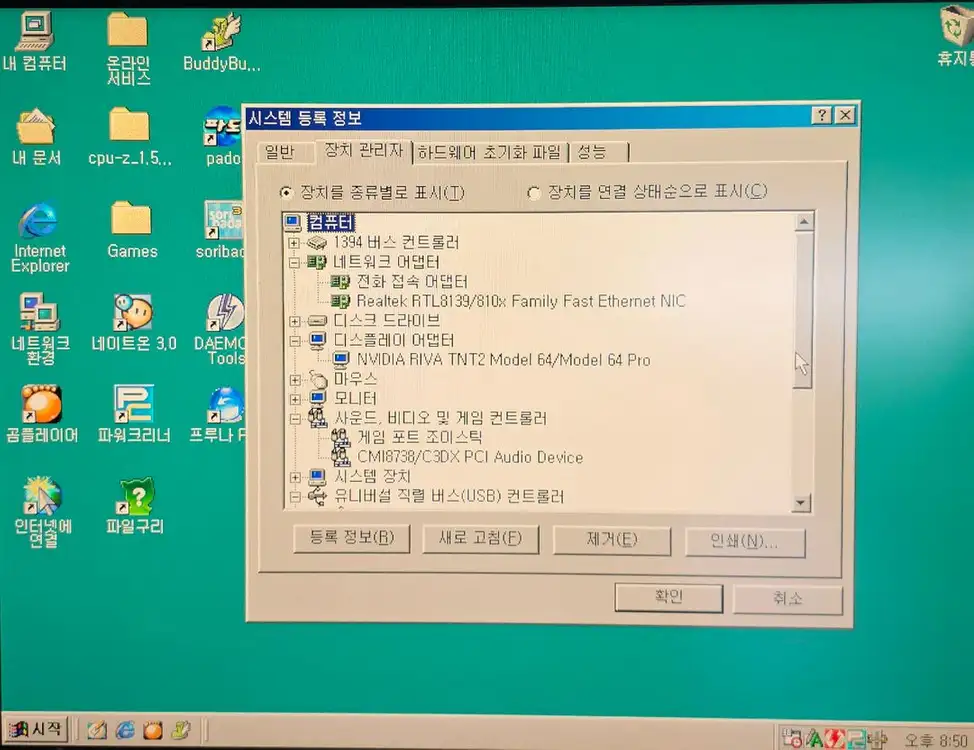Expand the 시스템 장치 node

coord(296,477)
